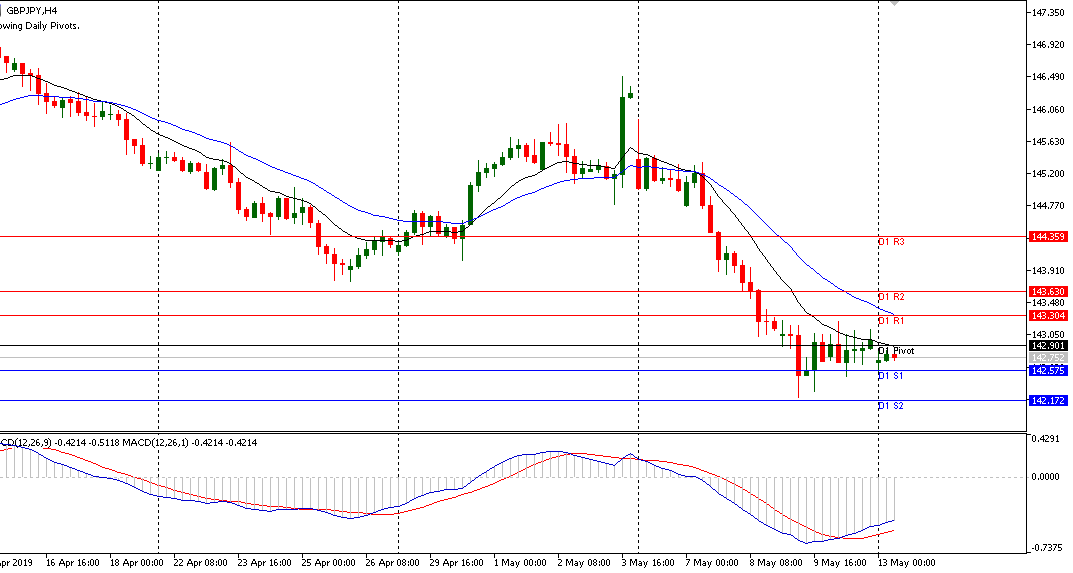This screenshot has width=1073, height=573.
Task: Click the red 143.304 price tag
Action: pos(1048,315)
